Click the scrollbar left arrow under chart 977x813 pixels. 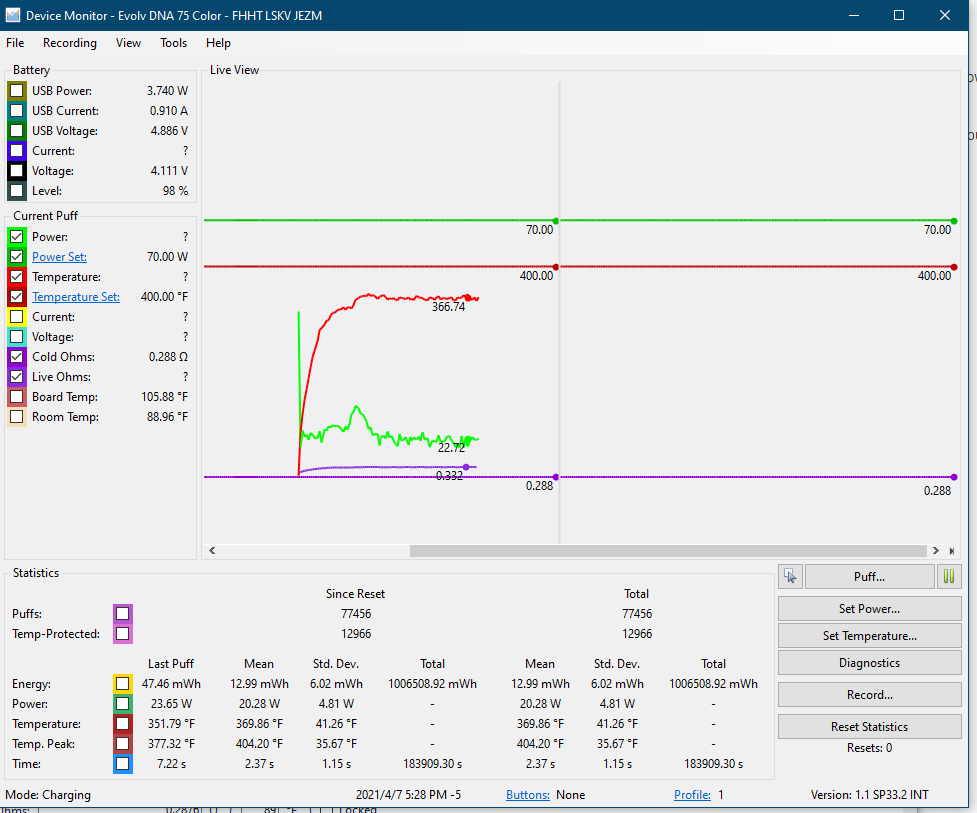[x=211, y=551]
